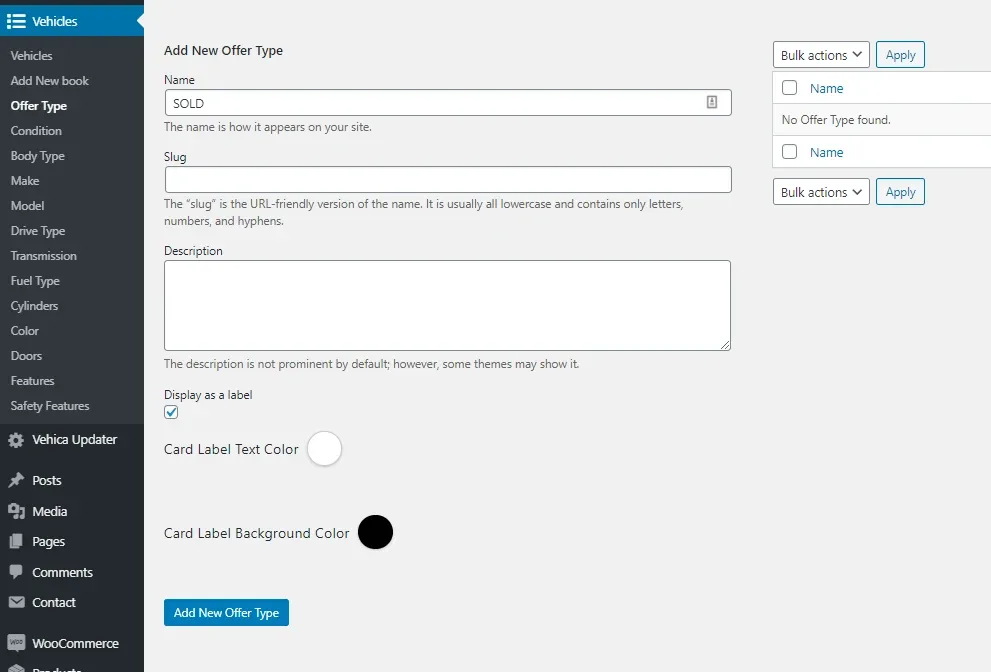The height and width of the screenshot is (672, 991).
Task: Open Safety Features in the sidebar
Action: click(x=50, y=406)
